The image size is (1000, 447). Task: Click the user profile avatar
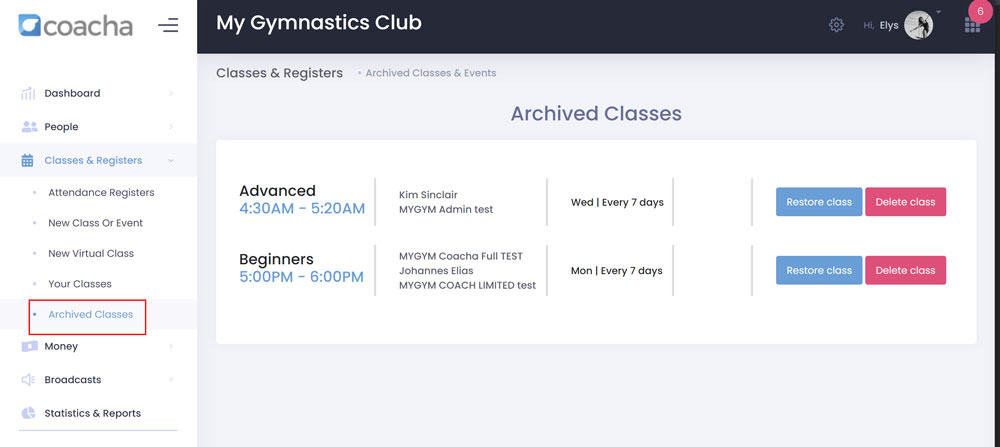(918, 25)
